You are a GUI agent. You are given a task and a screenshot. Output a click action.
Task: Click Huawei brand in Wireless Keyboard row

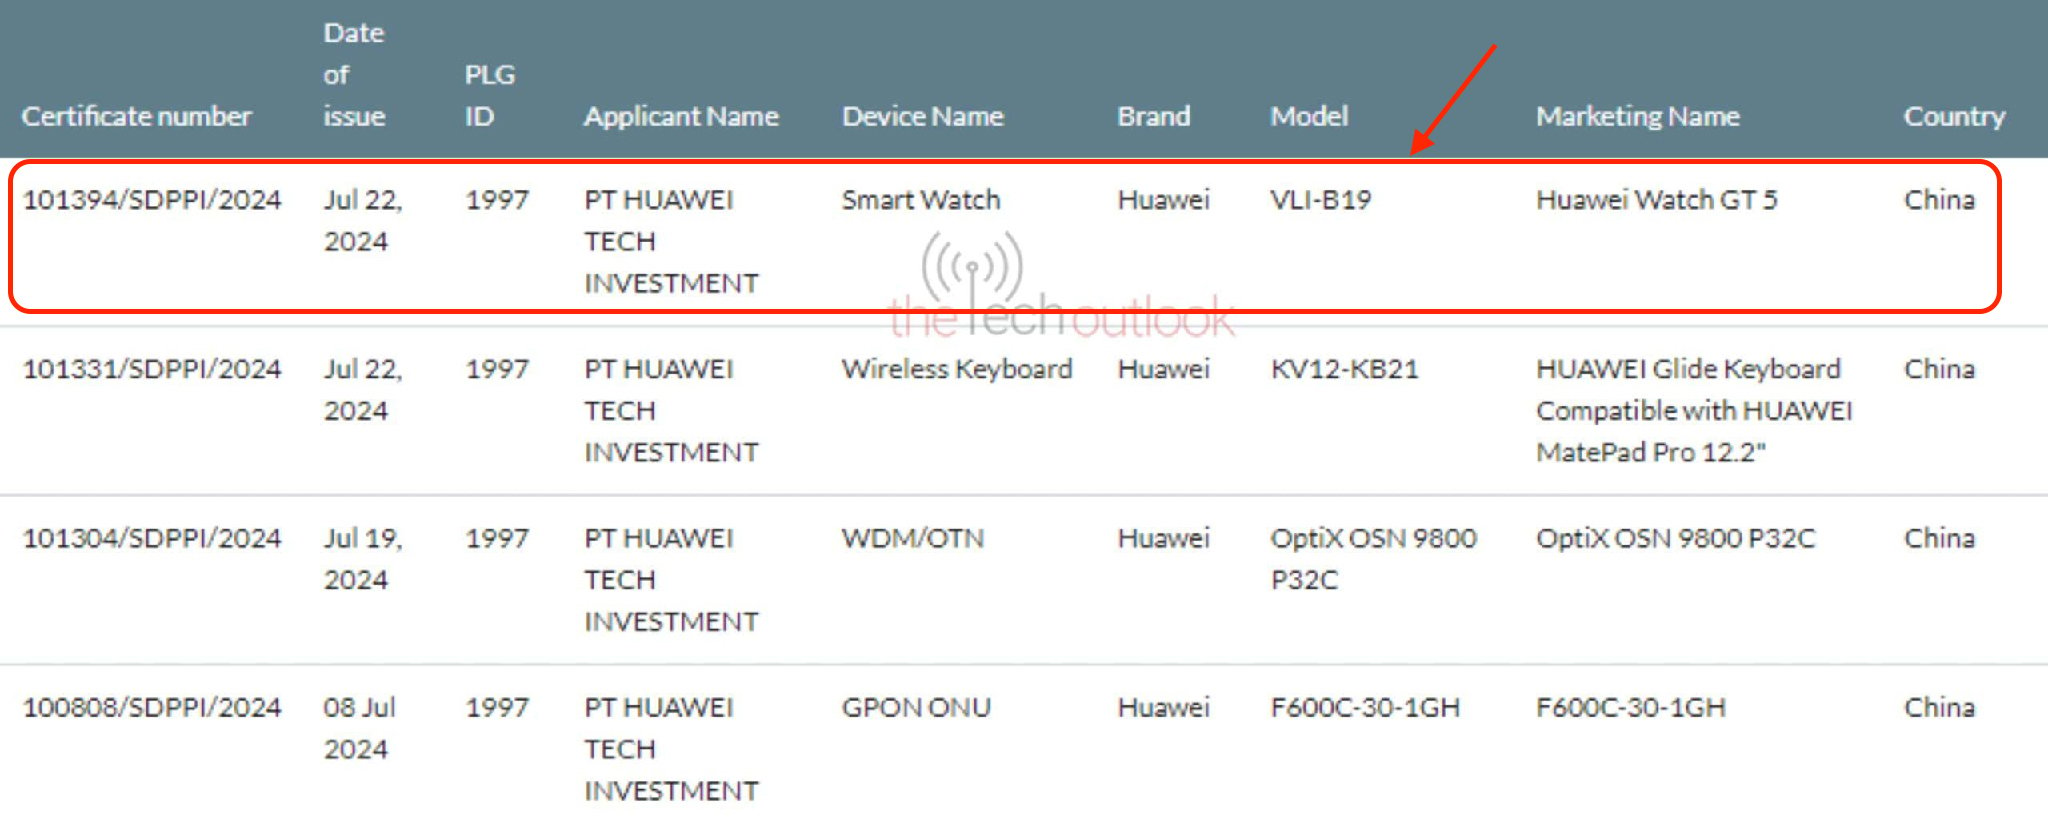pyautogui.click(x=1163, y=369)
